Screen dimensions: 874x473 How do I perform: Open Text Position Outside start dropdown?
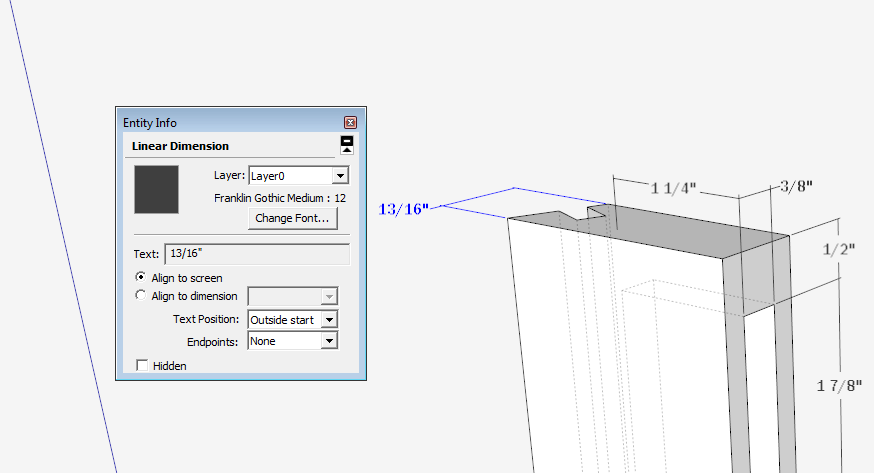[293, 320]
